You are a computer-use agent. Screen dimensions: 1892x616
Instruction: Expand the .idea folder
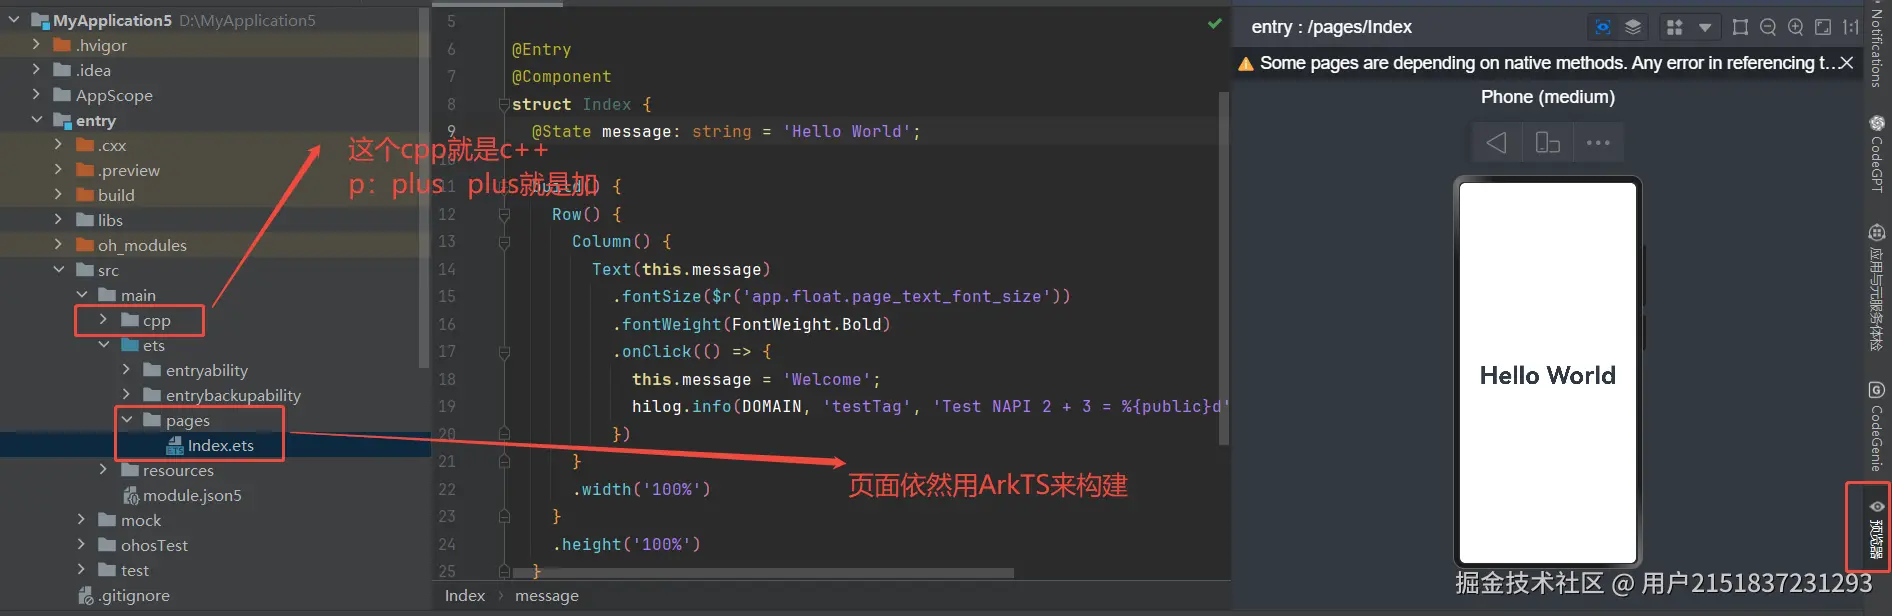pyautogui.click(x=36, y=70)
